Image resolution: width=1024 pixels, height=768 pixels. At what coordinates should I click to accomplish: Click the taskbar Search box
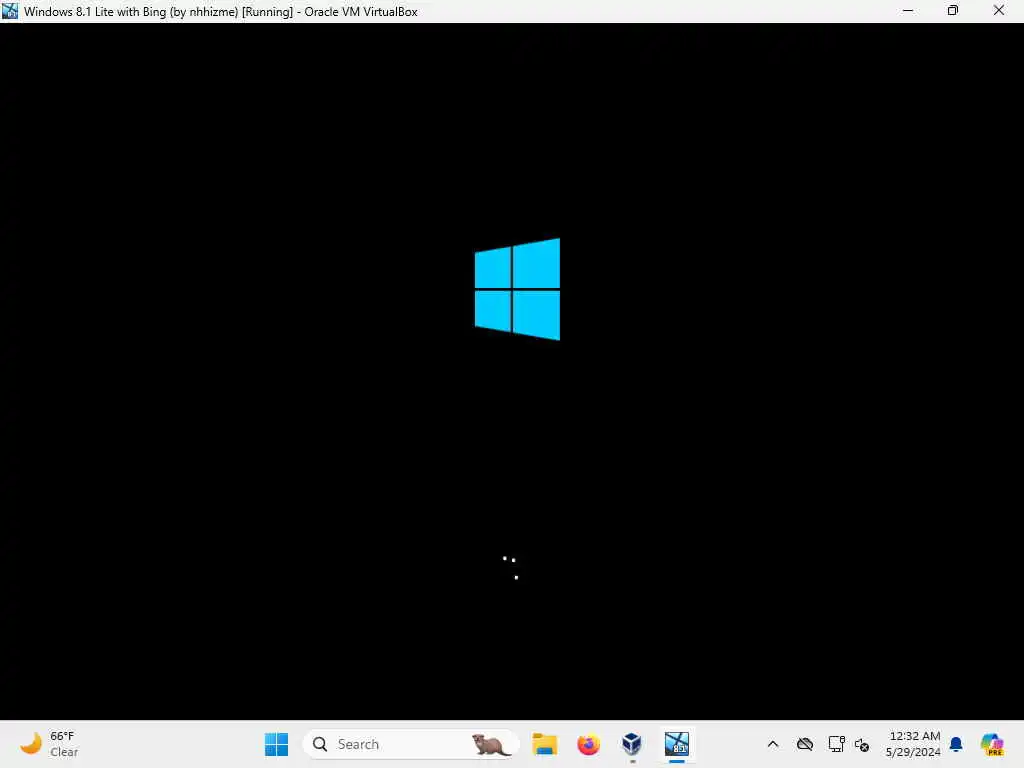click(411, 744)
